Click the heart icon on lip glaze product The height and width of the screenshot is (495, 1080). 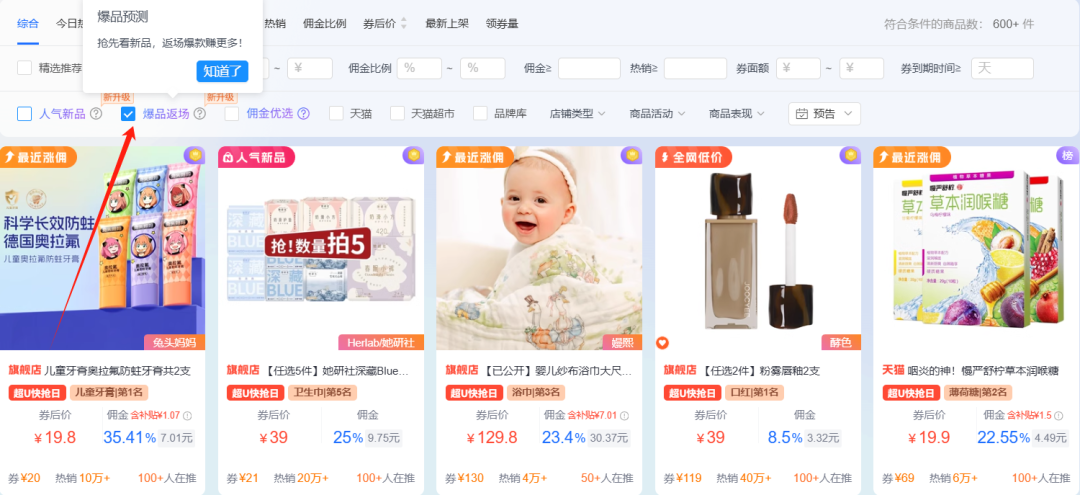[x=662, y=342]
